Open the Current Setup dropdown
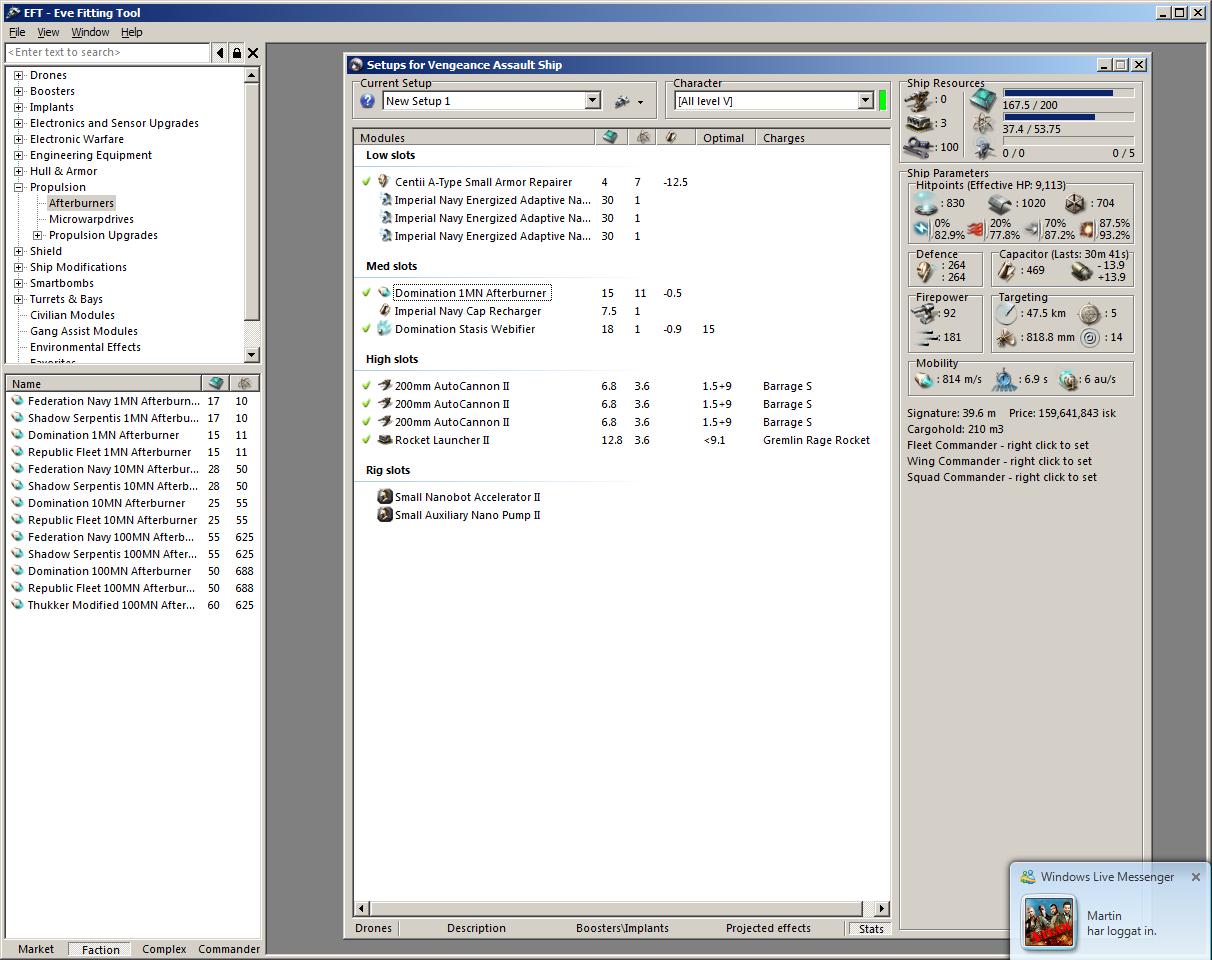 592,101
